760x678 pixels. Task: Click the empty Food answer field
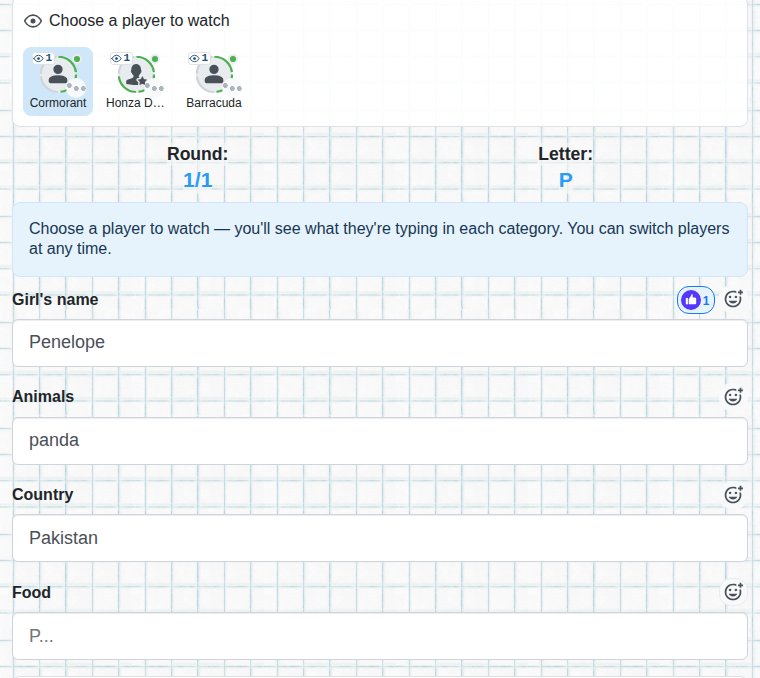click(380, 636)
